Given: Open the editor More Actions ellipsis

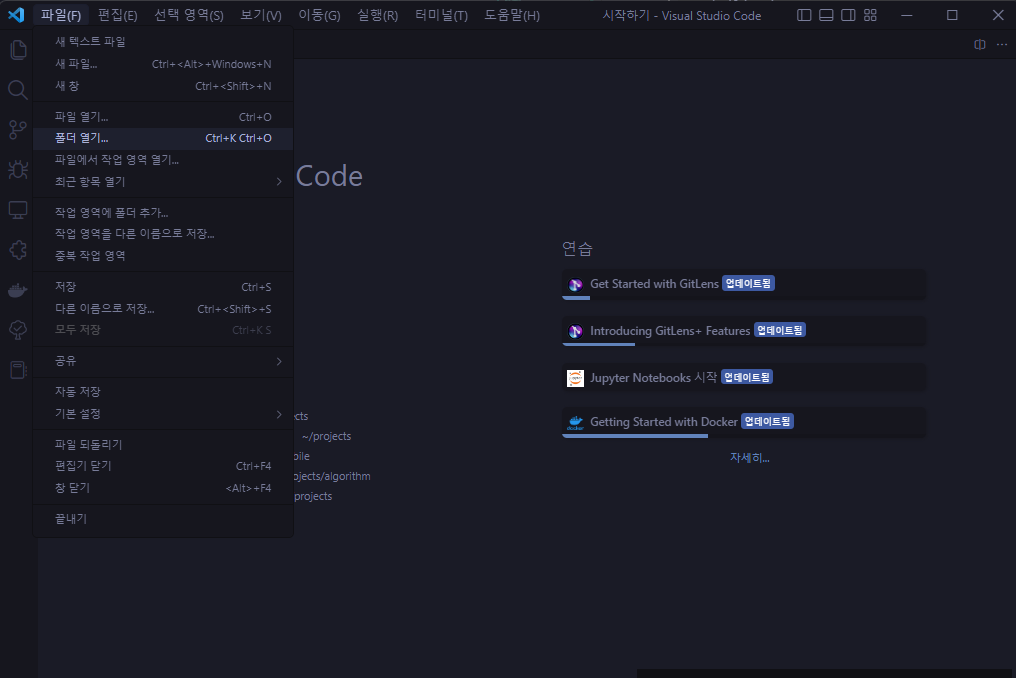Looking at the screenshot, I should pos(1002,44).
